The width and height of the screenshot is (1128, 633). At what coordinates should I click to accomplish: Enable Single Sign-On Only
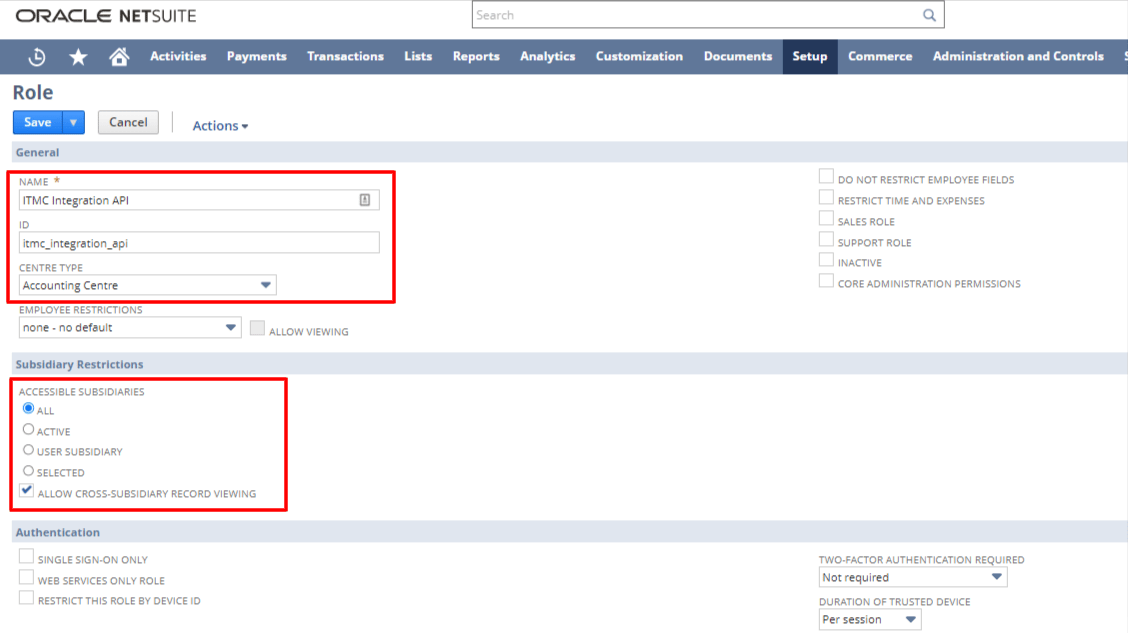(x=27, y=556)
